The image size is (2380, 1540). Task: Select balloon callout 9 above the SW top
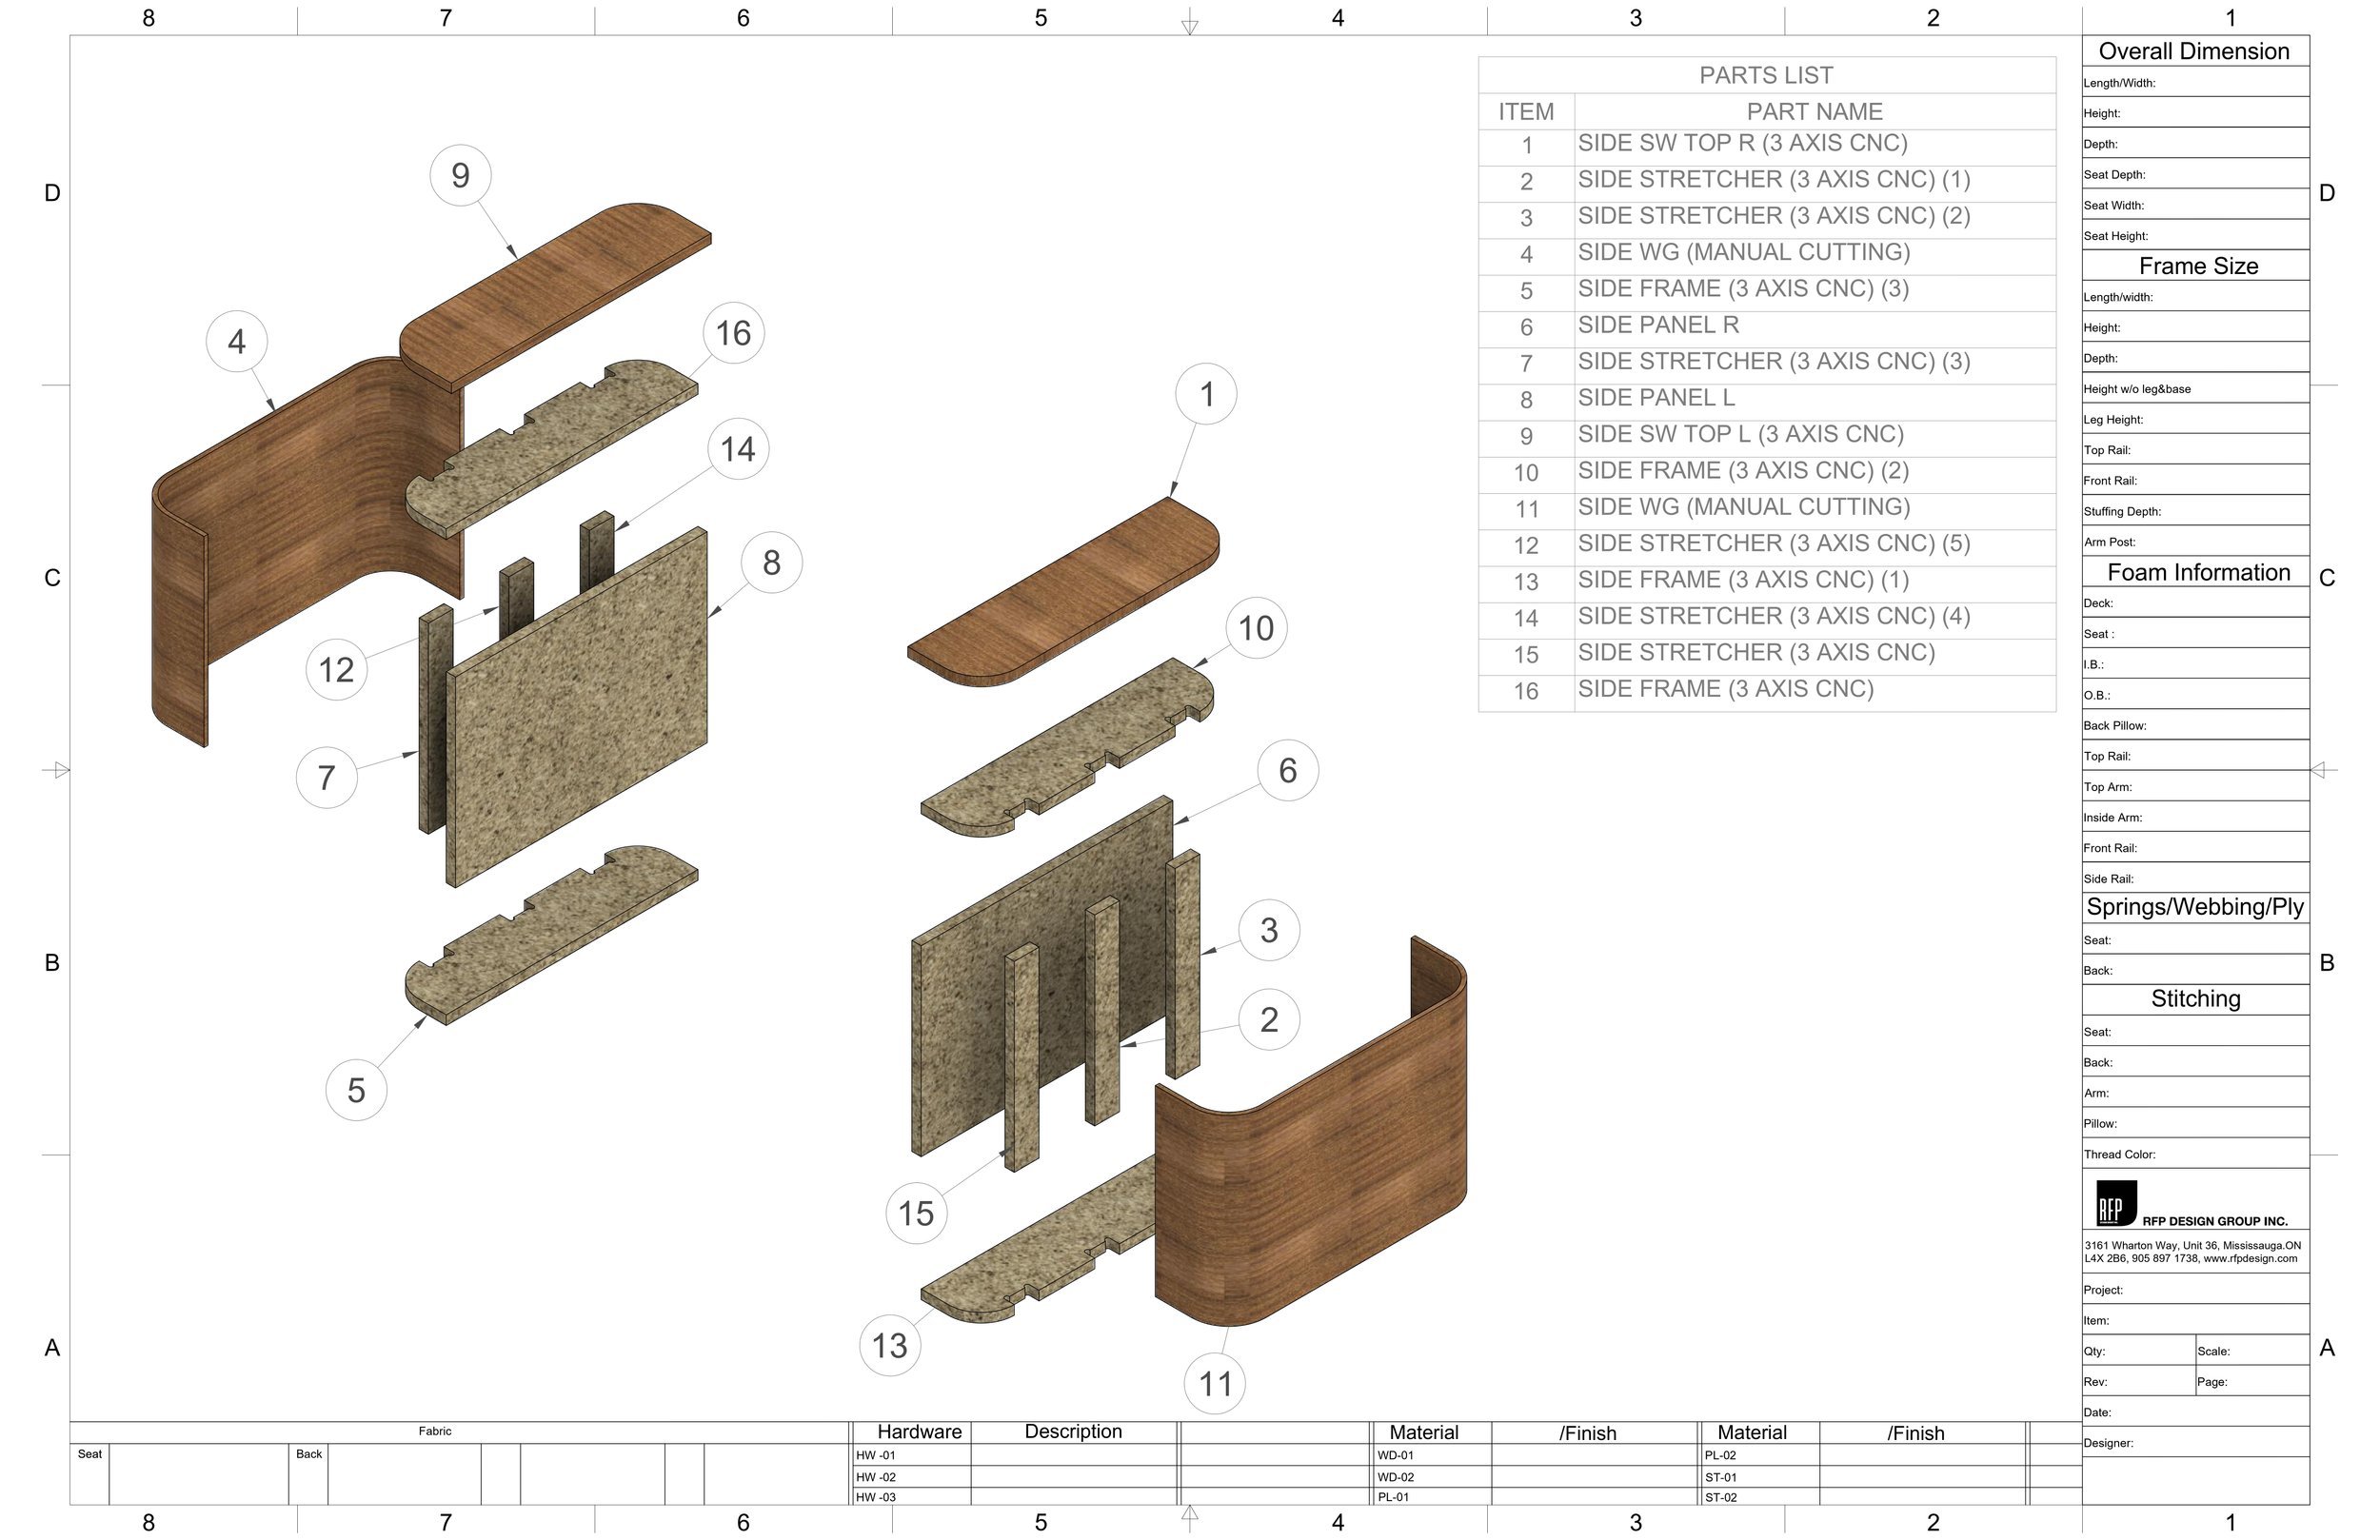[x=460, y=174]
